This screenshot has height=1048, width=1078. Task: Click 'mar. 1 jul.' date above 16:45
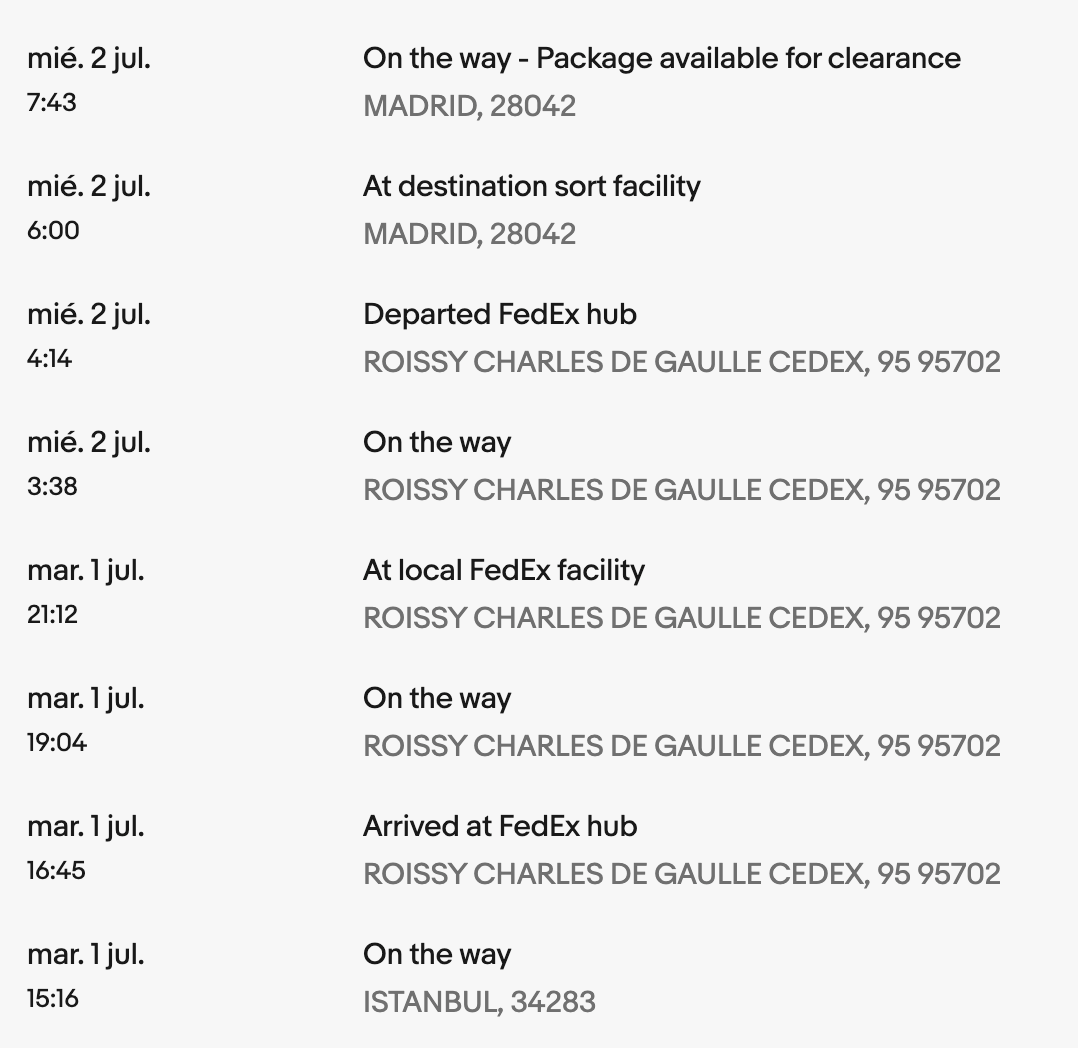point(86,827)
